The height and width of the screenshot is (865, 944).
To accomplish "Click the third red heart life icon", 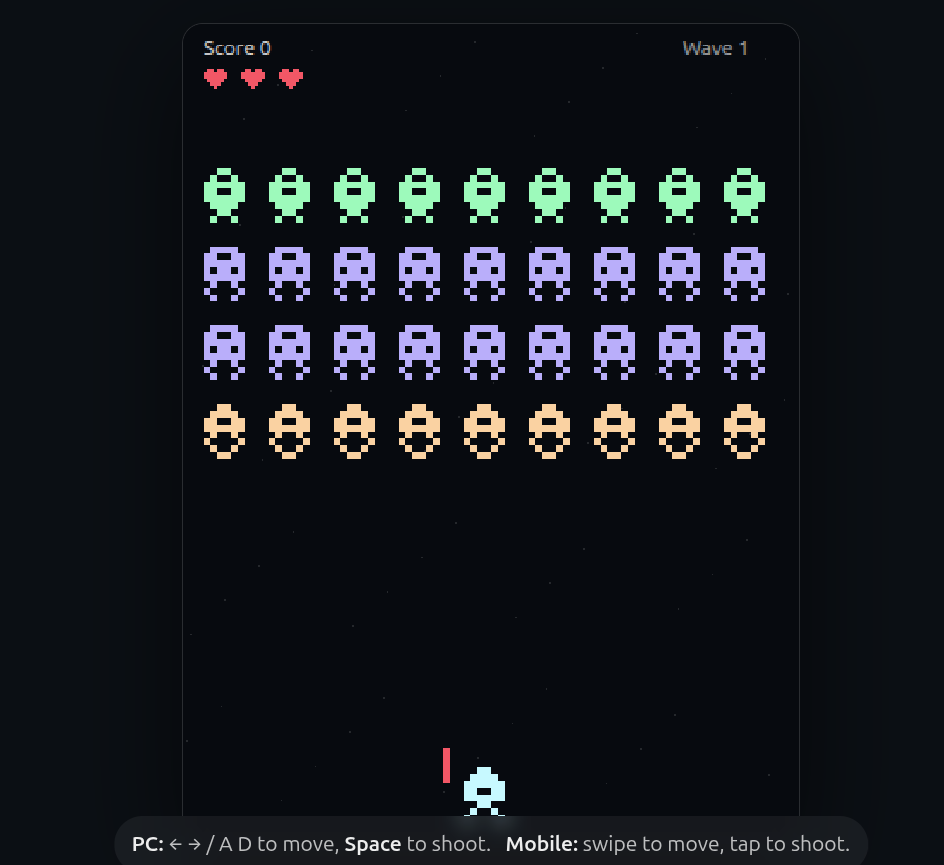I will (x=291, y=78).
